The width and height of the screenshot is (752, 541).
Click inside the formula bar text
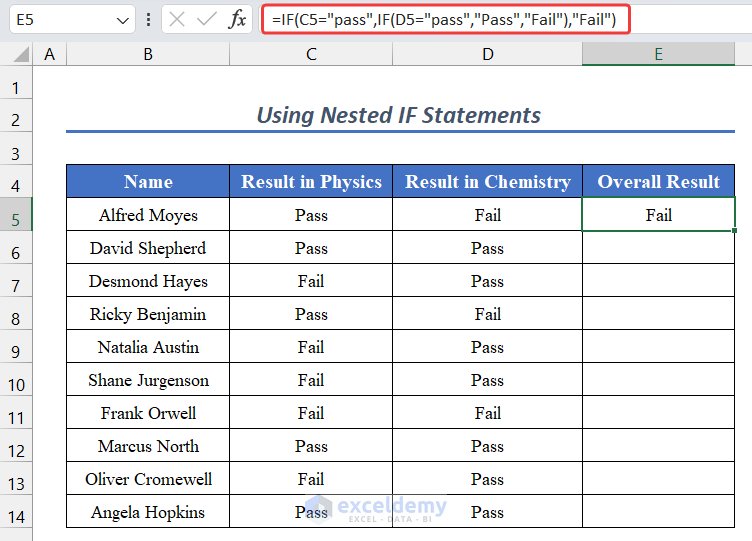pyautogui.click(x=444, y=20)
